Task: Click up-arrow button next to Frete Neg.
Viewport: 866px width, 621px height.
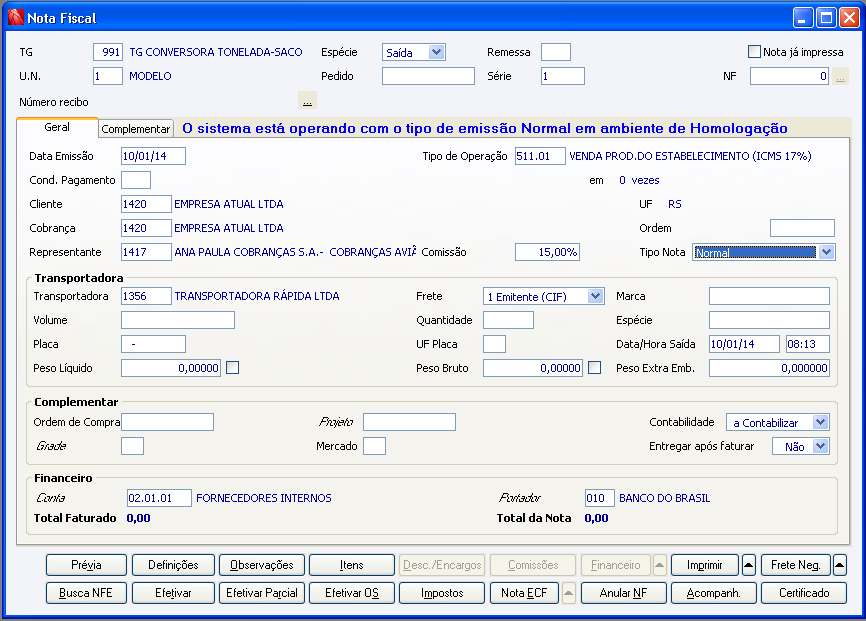Action: click(839, 565)
